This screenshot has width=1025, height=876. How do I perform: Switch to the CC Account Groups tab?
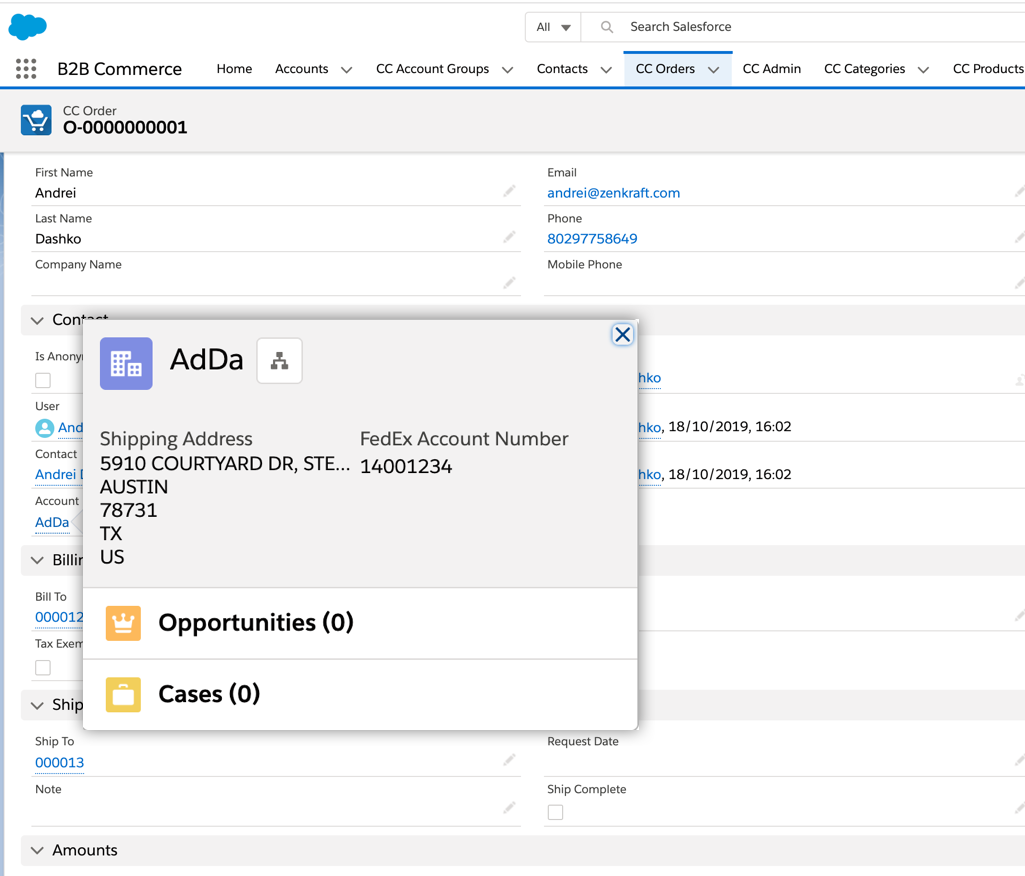[432, 69]
